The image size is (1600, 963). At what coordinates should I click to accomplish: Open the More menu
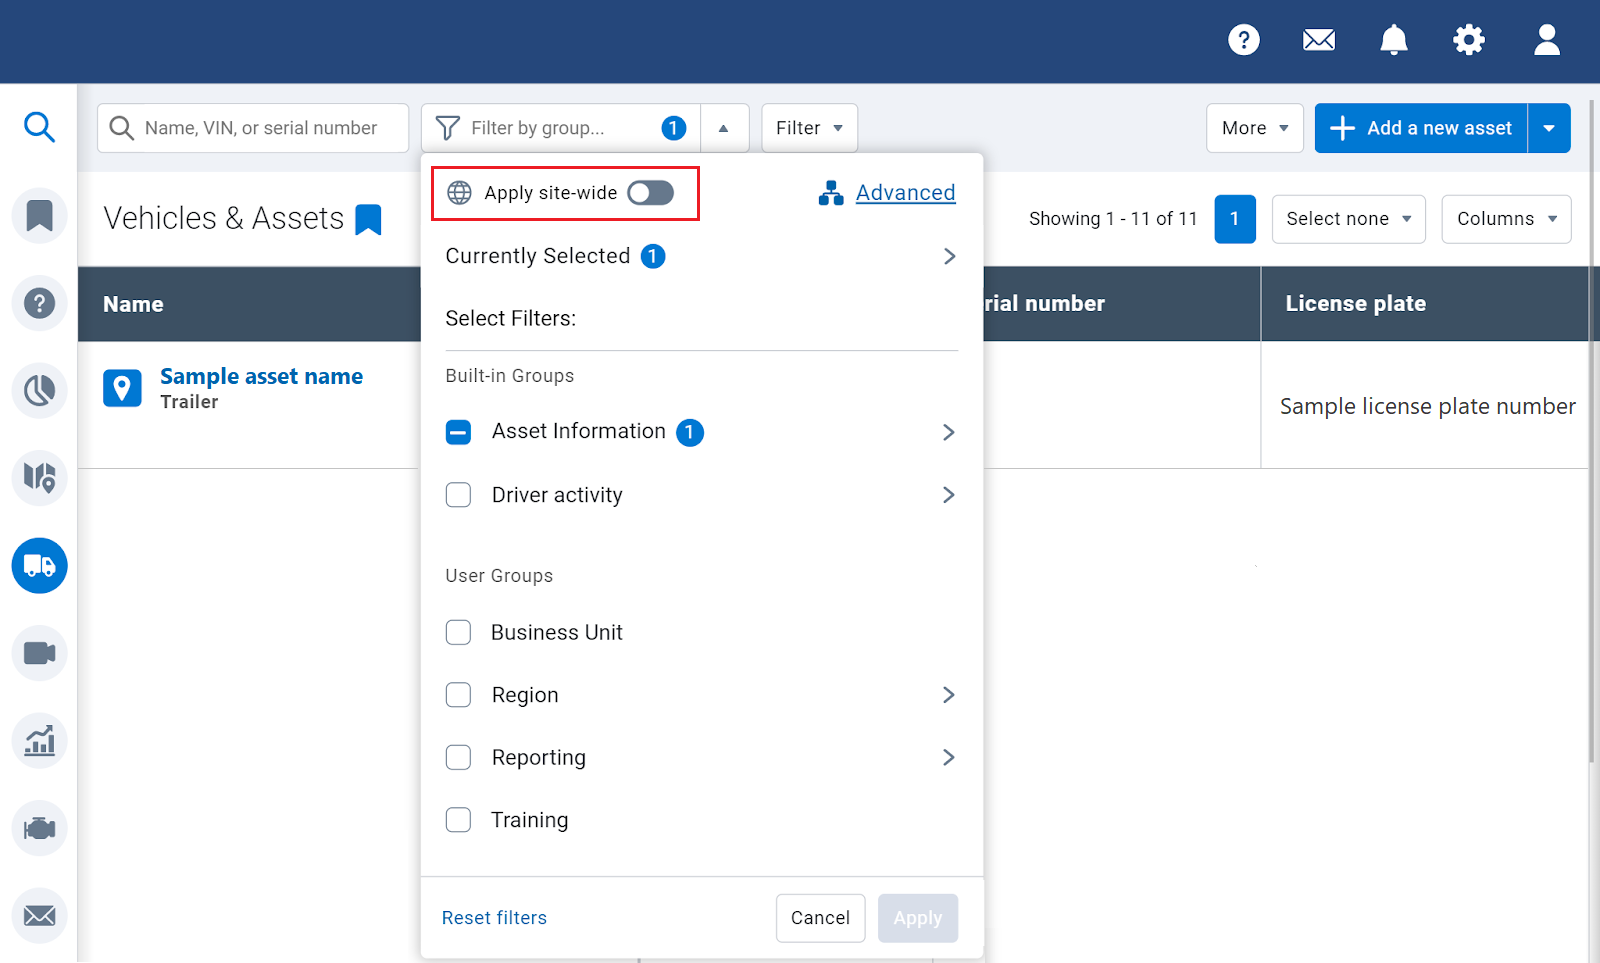pos(1254,127)
